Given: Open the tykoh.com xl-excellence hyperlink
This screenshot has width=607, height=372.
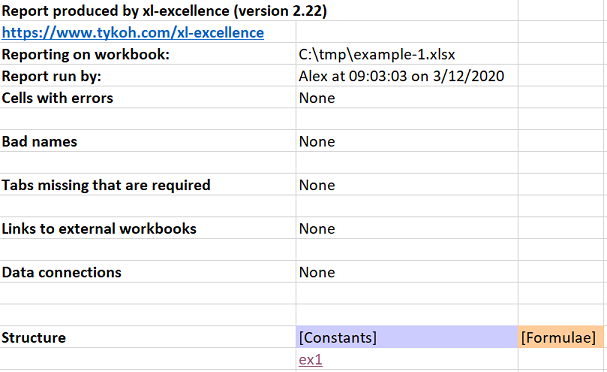Looking at the screenshot, I should 133,33.
